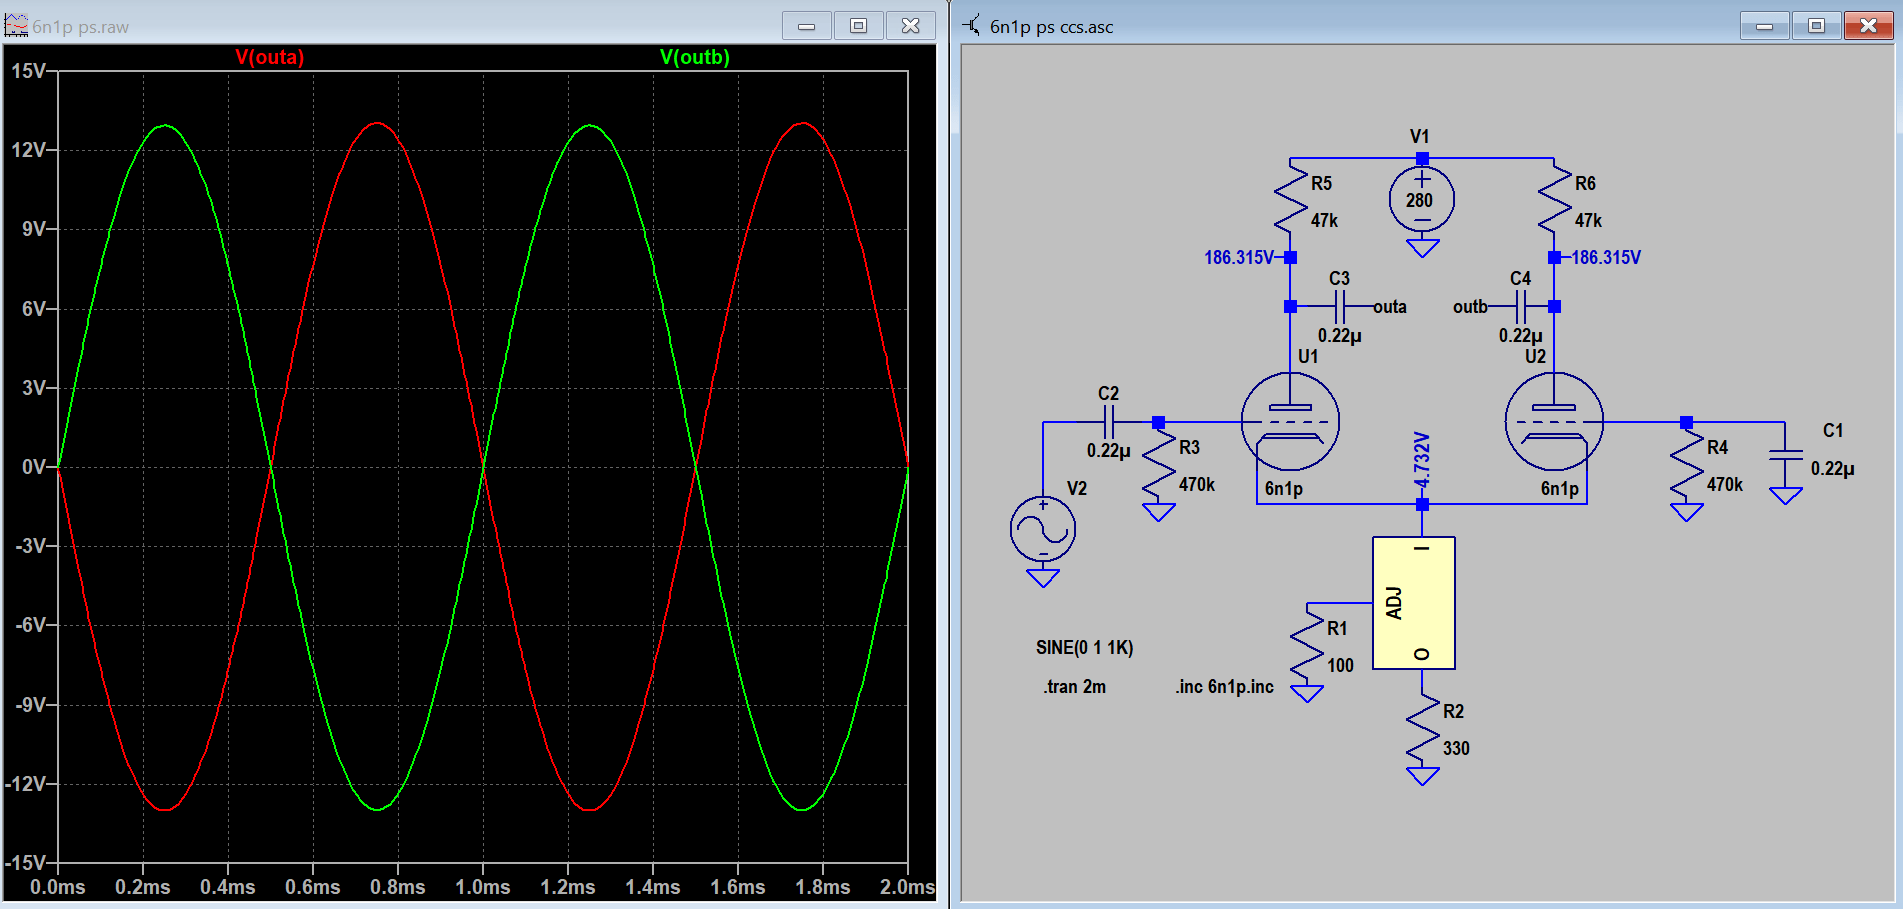
Task: Click the 6n1p ps.raw title bar
Action: (x=468, y=26)
